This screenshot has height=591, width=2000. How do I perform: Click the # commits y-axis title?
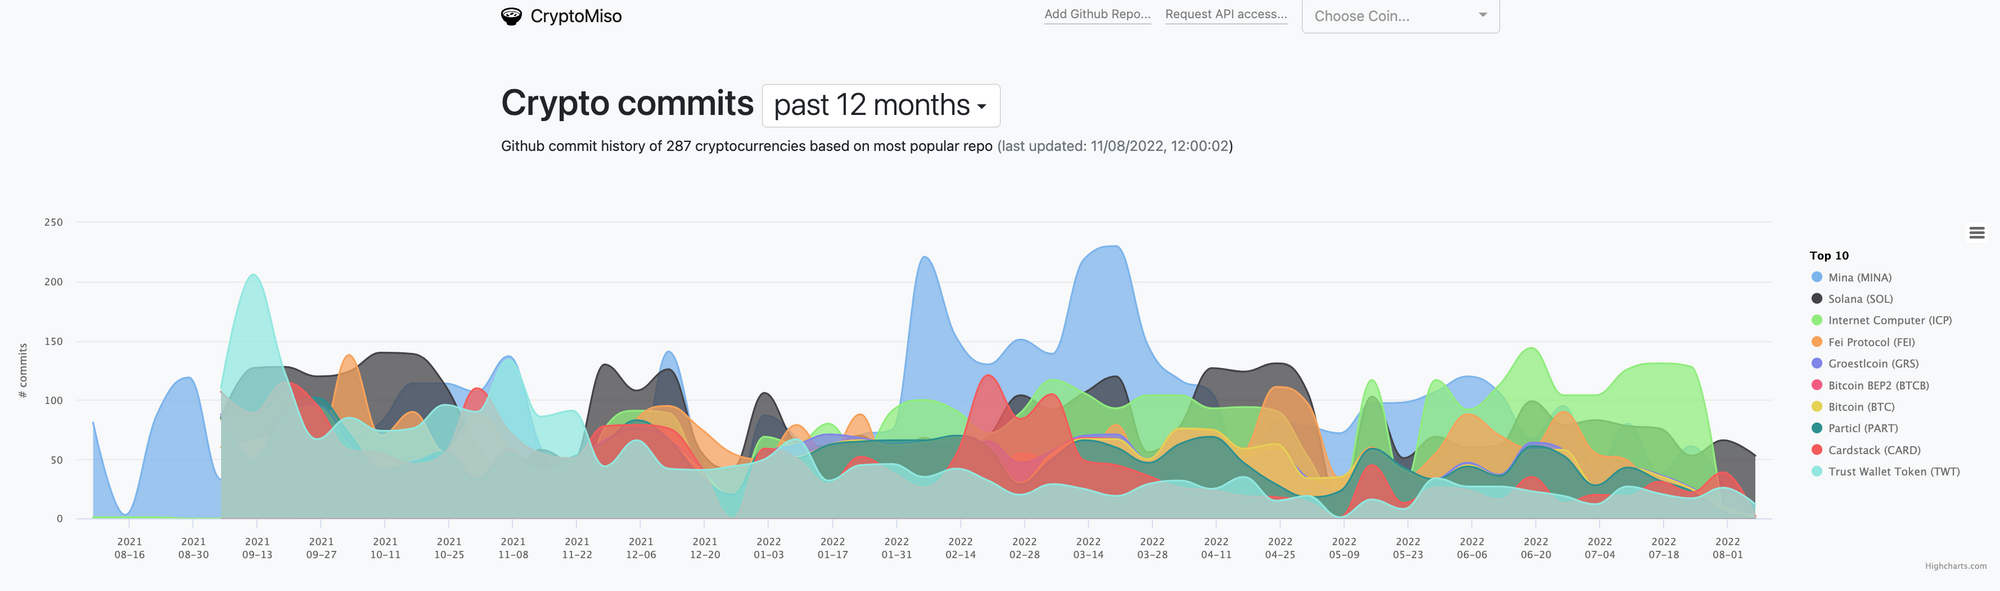[x=22, y=371]
